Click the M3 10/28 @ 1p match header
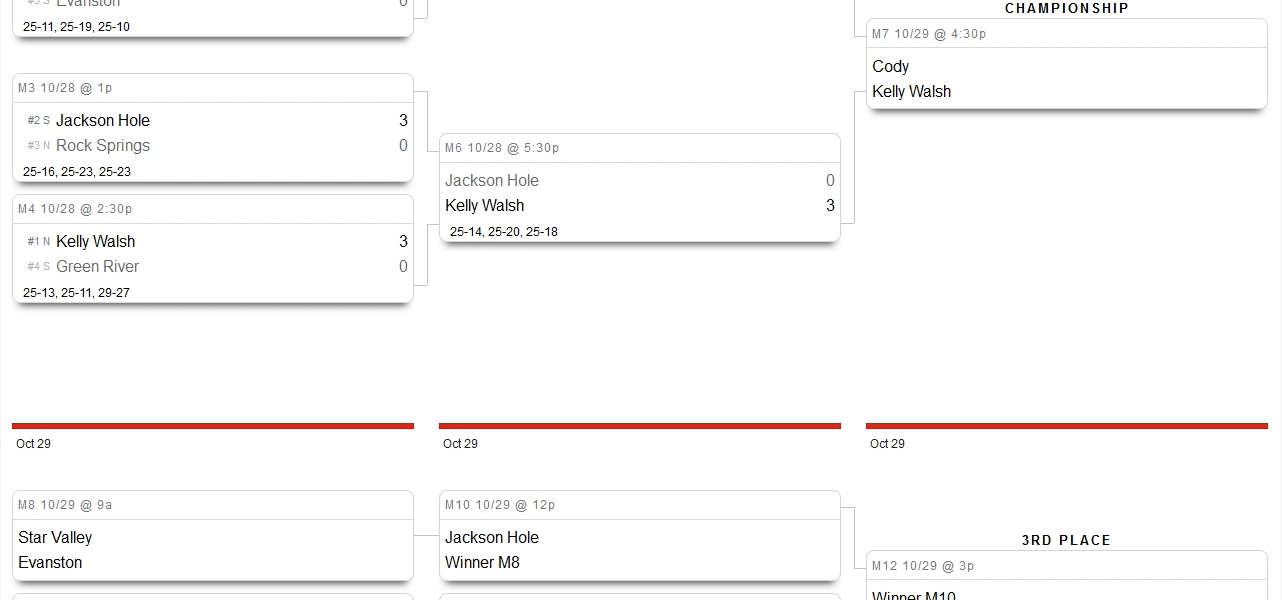This screenshot has width=1282, height=600. point(65,88)
